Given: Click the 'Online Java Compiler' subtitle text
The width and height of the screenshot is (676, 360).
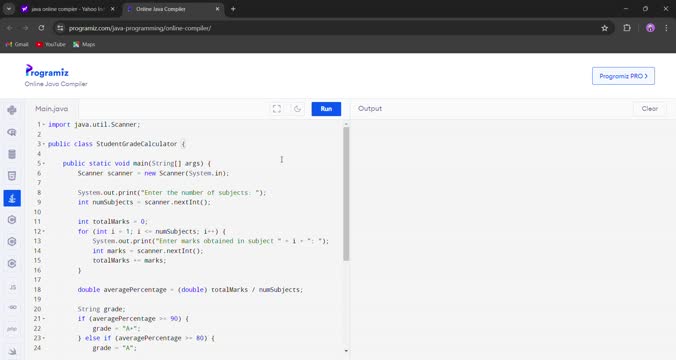Looking at the screenshot, I should coord(56,84).
